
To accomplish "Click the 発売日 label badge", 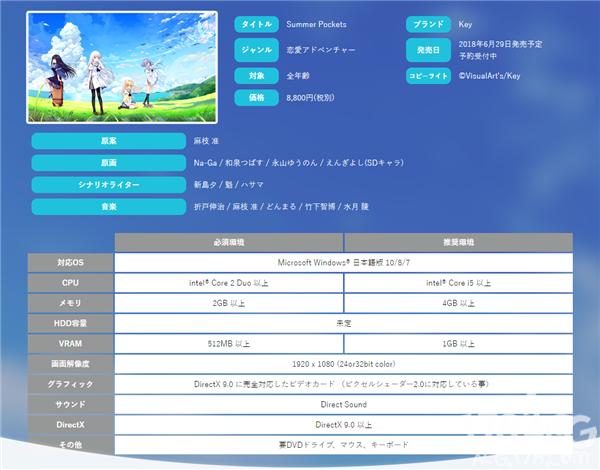I will click(x=428, y=50).
